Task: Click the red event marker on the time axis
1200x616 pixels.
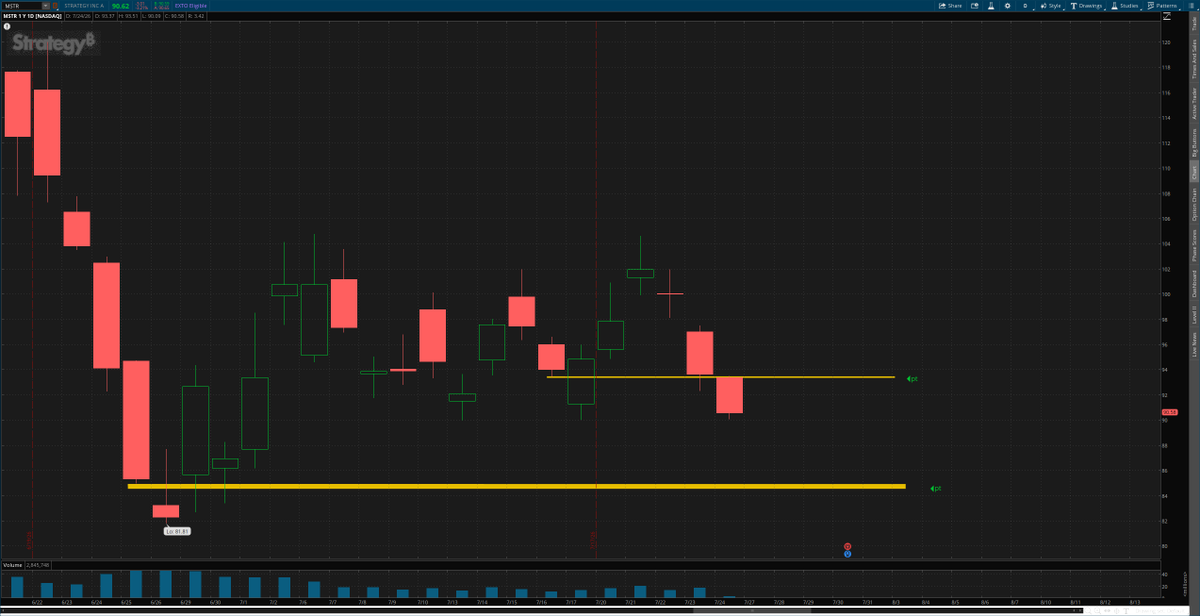Action: coord(847,547)
